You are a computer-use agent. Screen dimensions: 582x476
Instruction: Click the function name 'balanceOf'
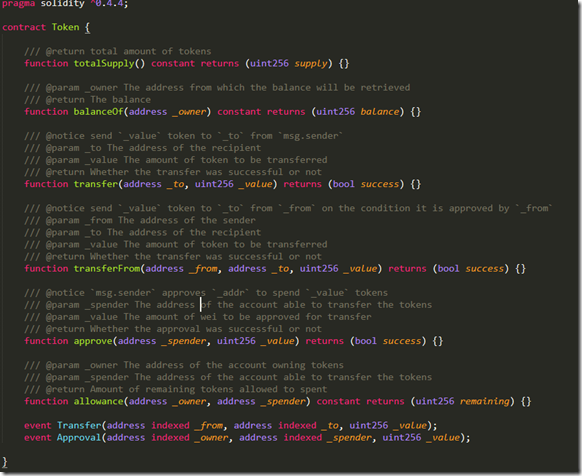point(98,112)
